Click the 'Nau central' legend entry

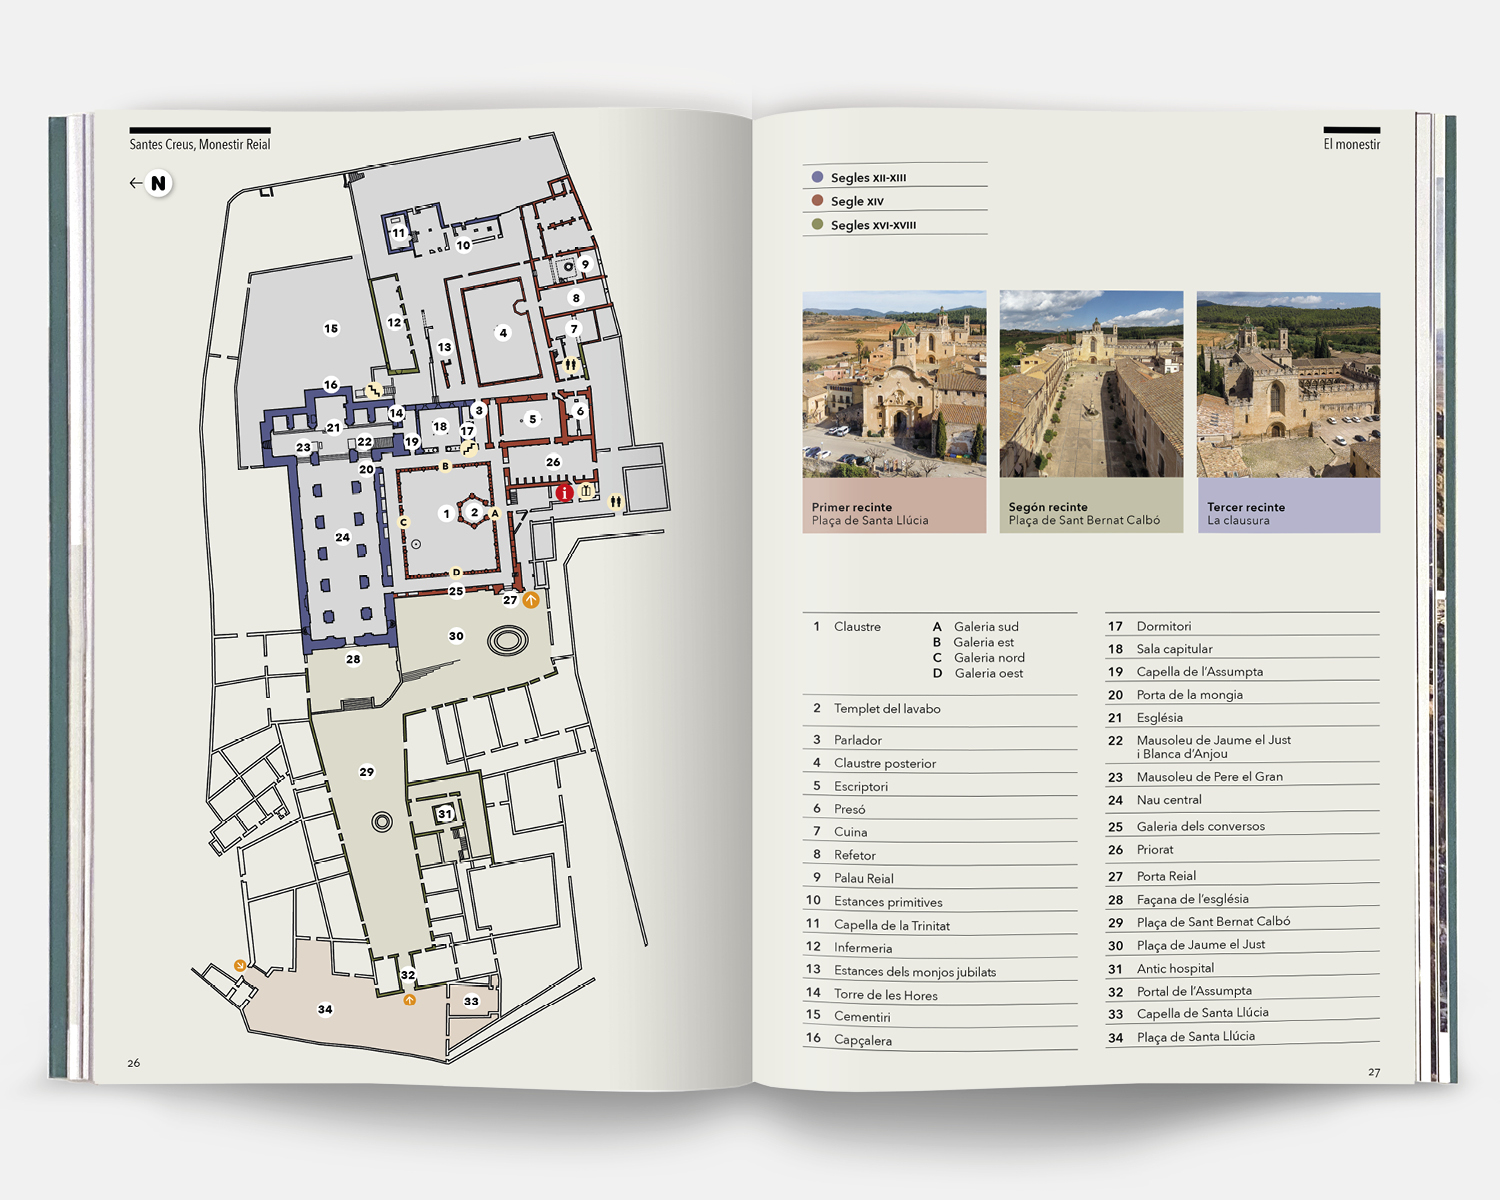pos(1169,800)
